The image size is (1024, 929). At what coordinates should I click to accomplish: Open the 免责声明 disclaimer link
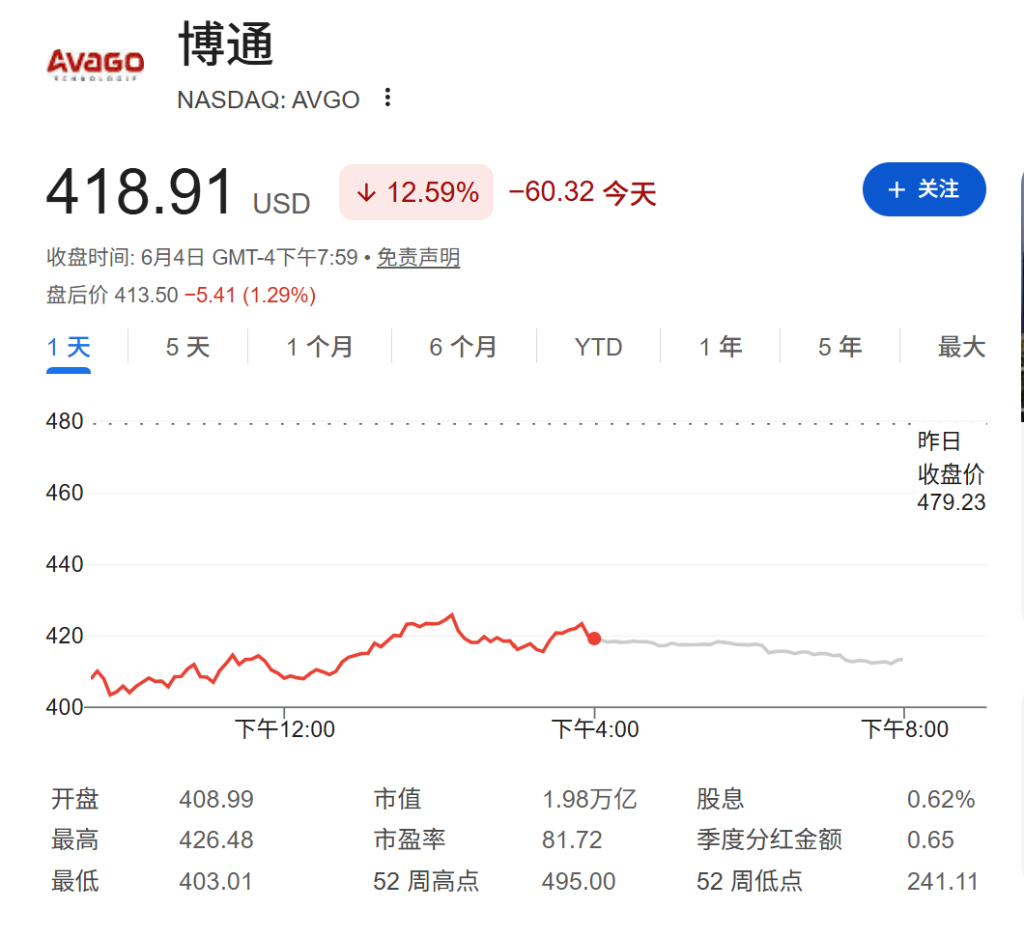pos(419,257)
